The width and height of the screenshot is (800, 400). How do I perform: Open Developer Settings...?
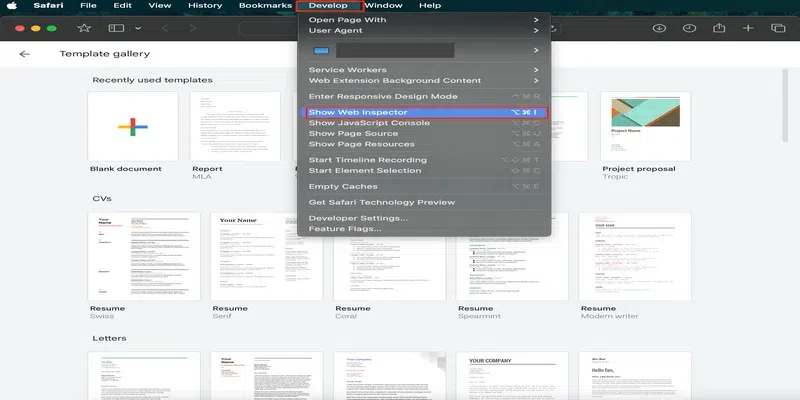tap(423, 218)
